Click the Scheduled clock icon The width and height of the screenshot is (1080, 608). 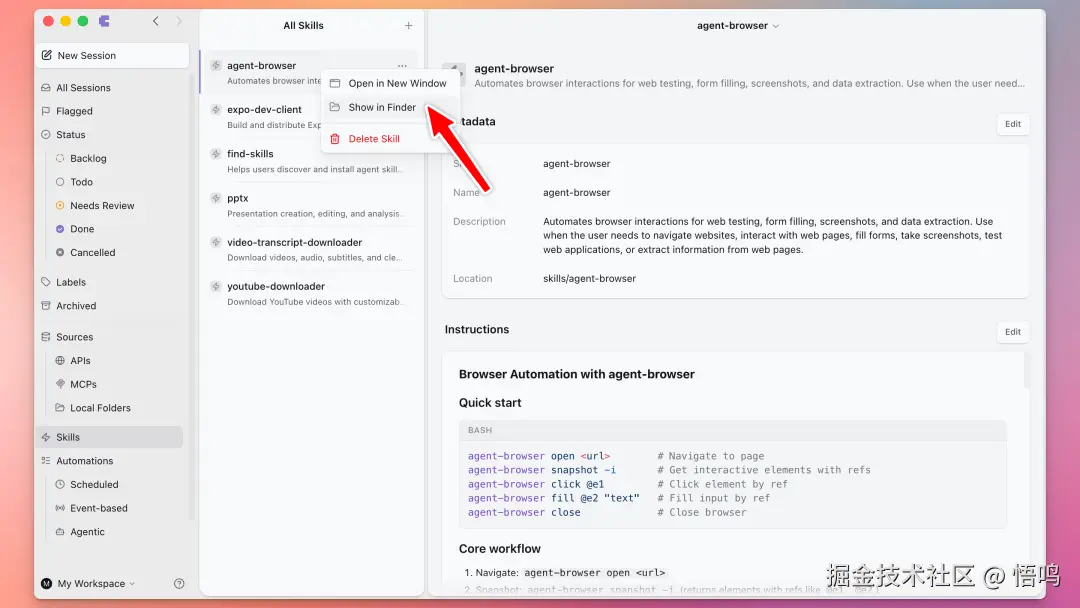pyautogui.click(x=60, y=484)
